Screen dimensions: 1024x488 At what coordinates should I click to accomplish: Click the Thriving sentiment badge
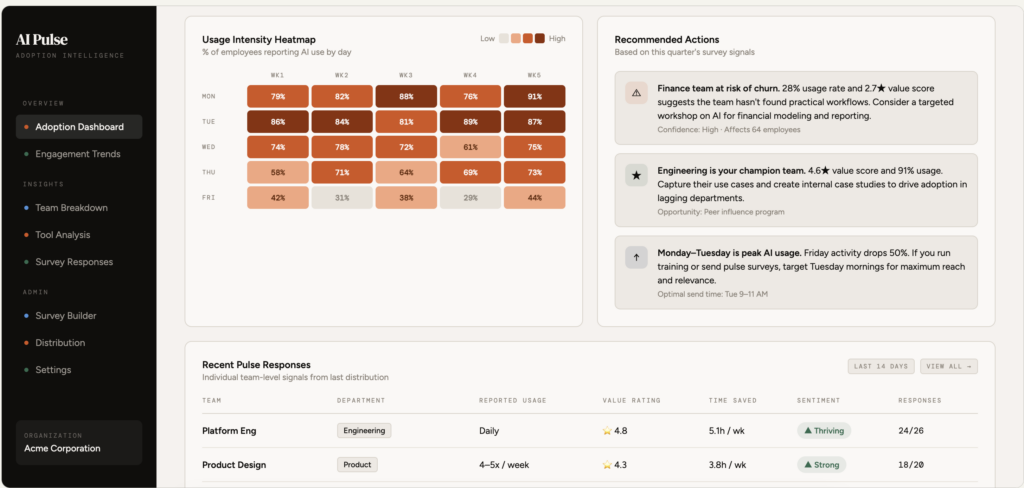(823, 431)
